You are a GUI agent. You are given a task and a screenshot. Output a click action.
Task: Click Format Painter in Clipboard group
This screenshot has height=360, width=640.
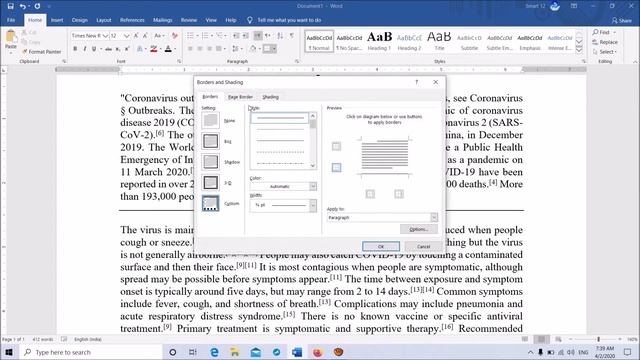[41, 52]
